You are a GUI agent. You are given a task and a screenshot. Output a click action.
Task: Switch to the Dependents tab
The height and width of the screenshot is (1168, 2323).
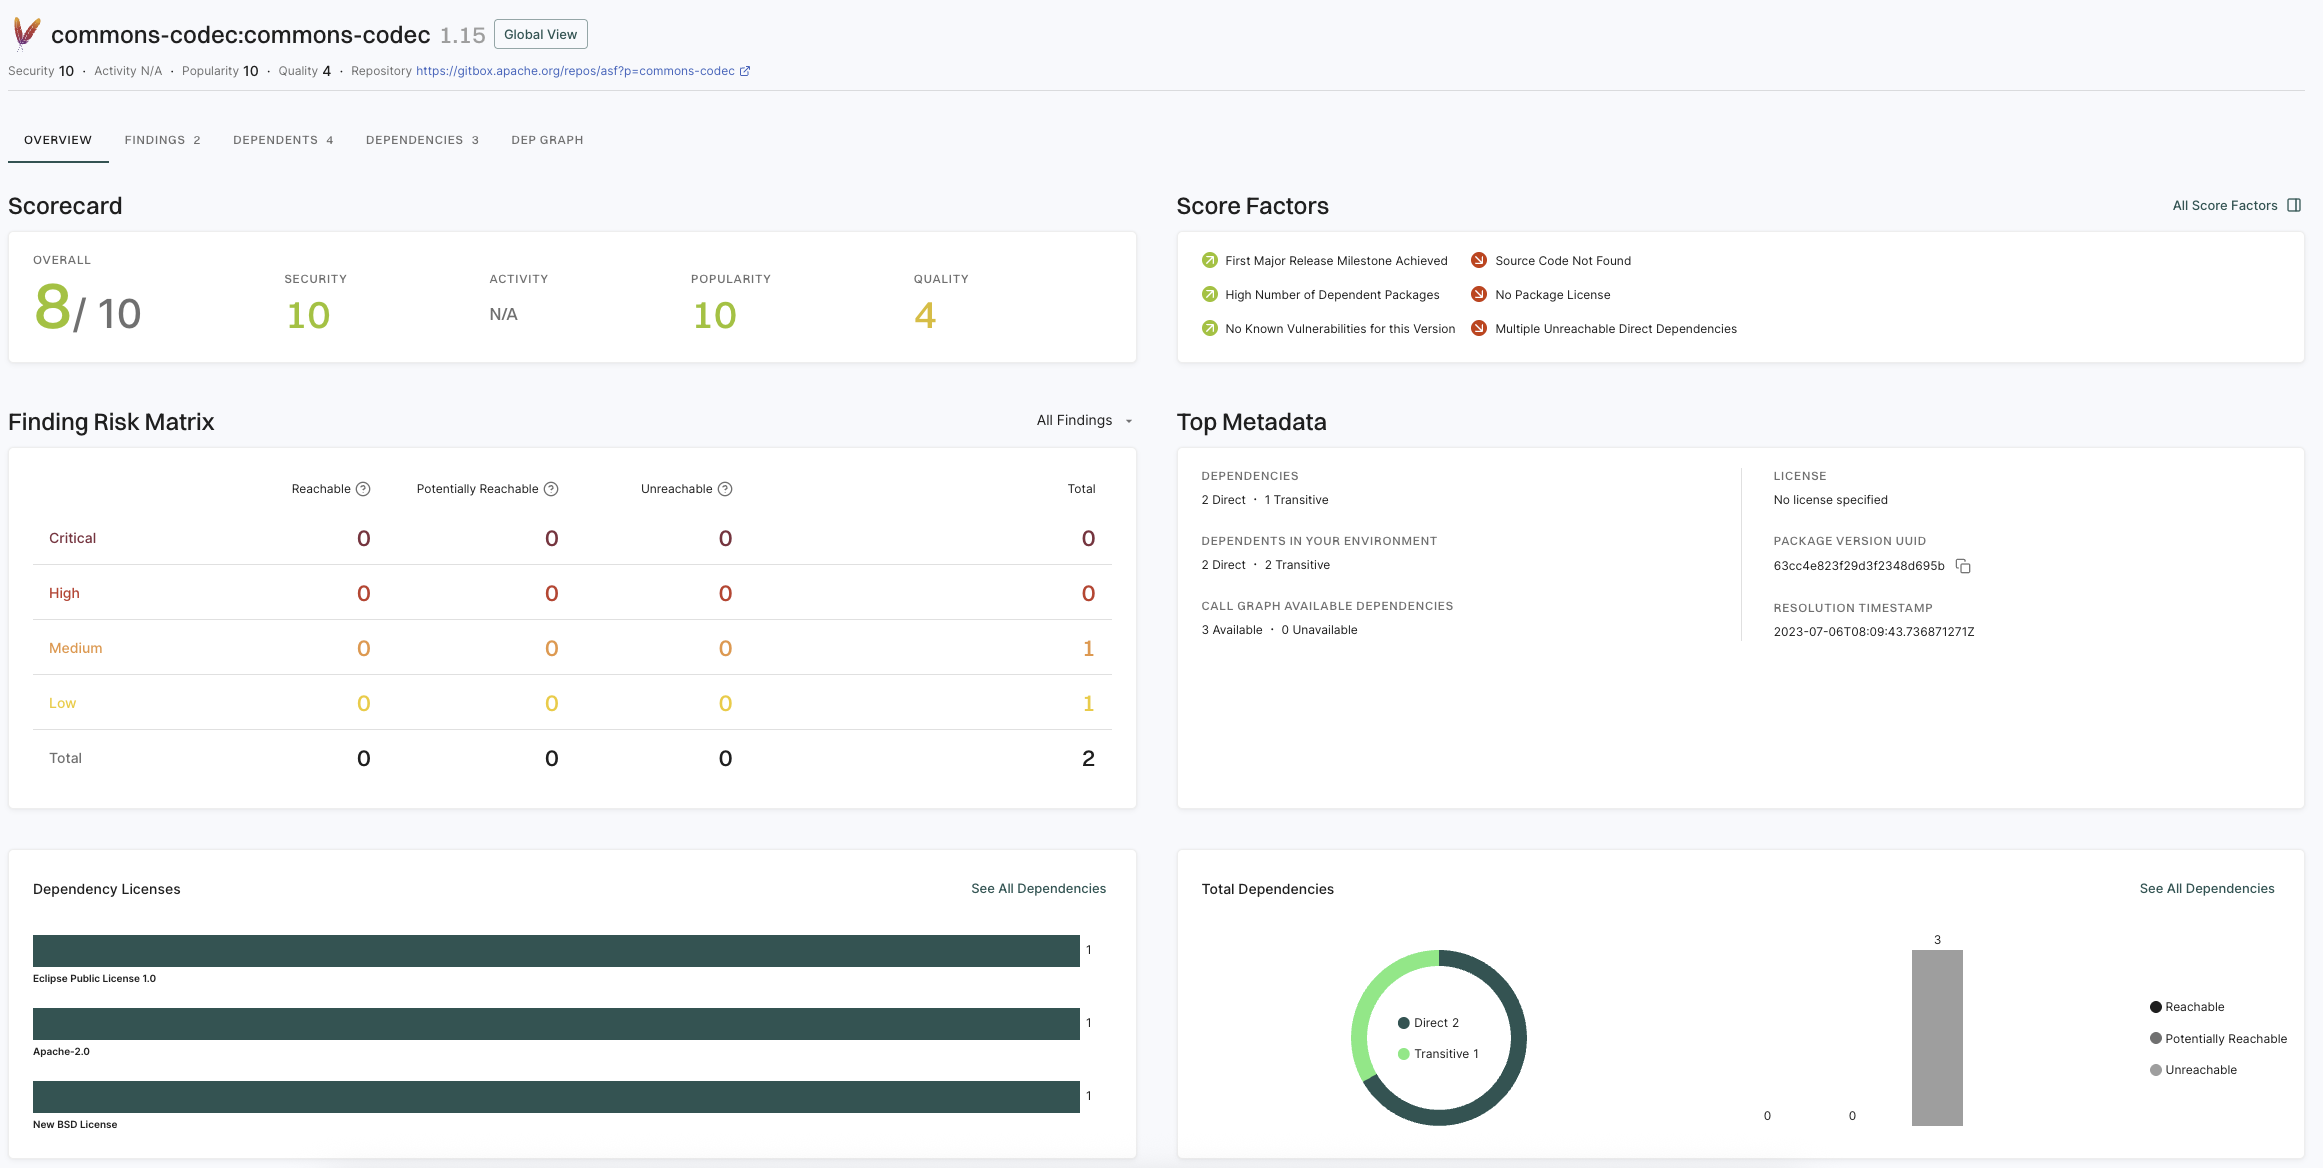[283, 140]
